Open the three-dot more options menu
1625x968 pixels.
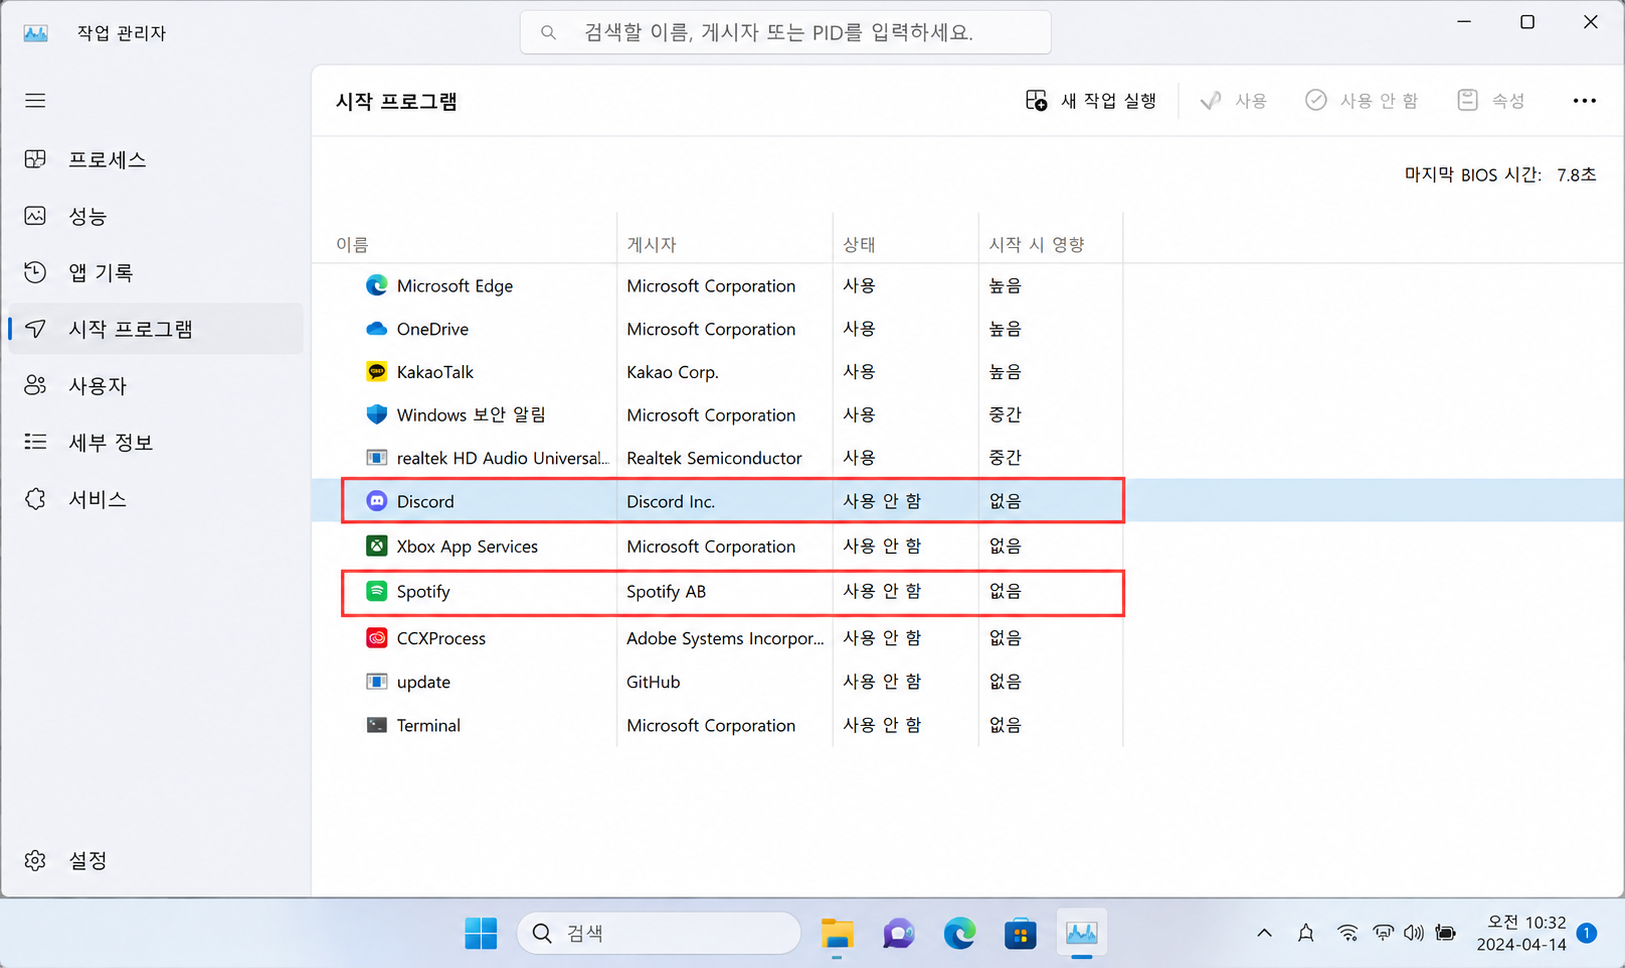tap(1584, 100)
